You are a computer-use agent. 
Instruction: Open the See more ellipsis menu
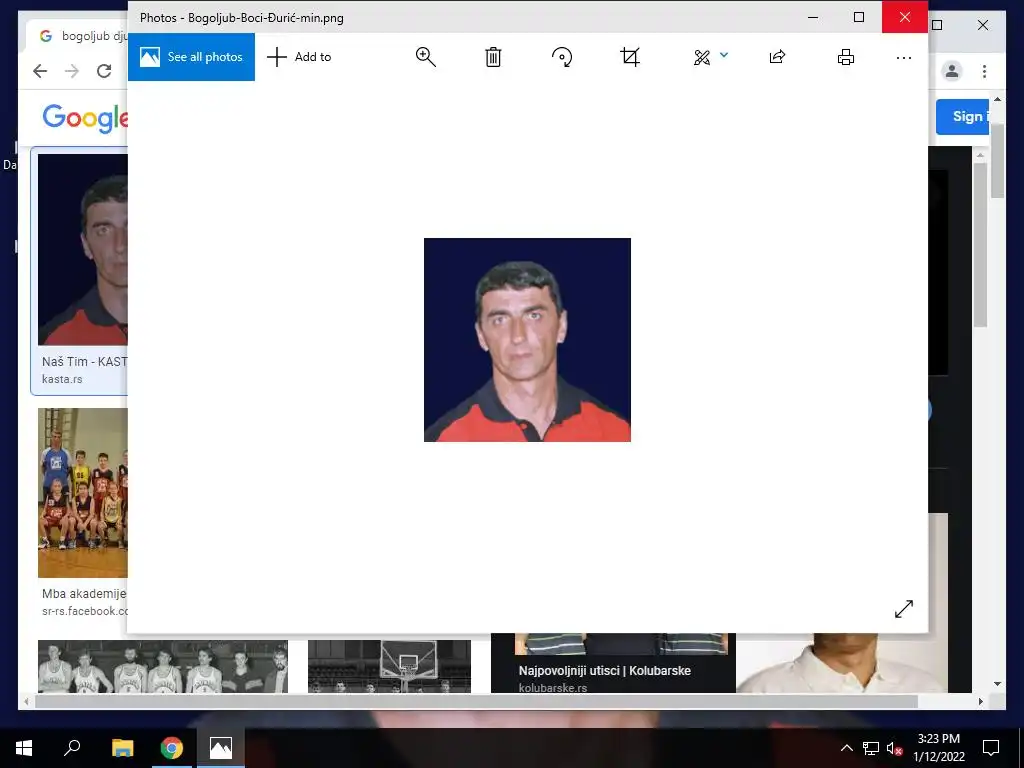point(904,58)
